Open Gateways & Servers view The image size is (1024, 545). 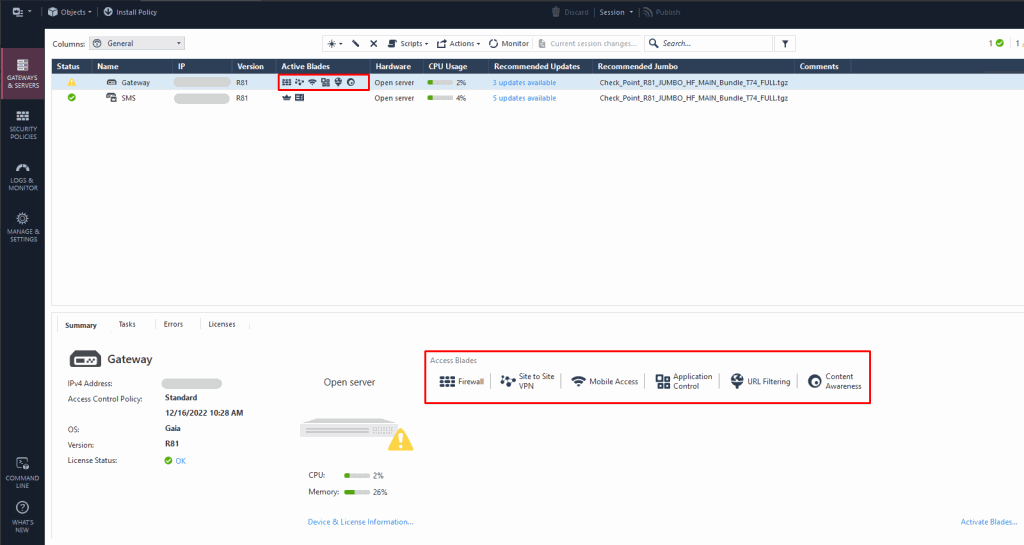tap(23, 73)
